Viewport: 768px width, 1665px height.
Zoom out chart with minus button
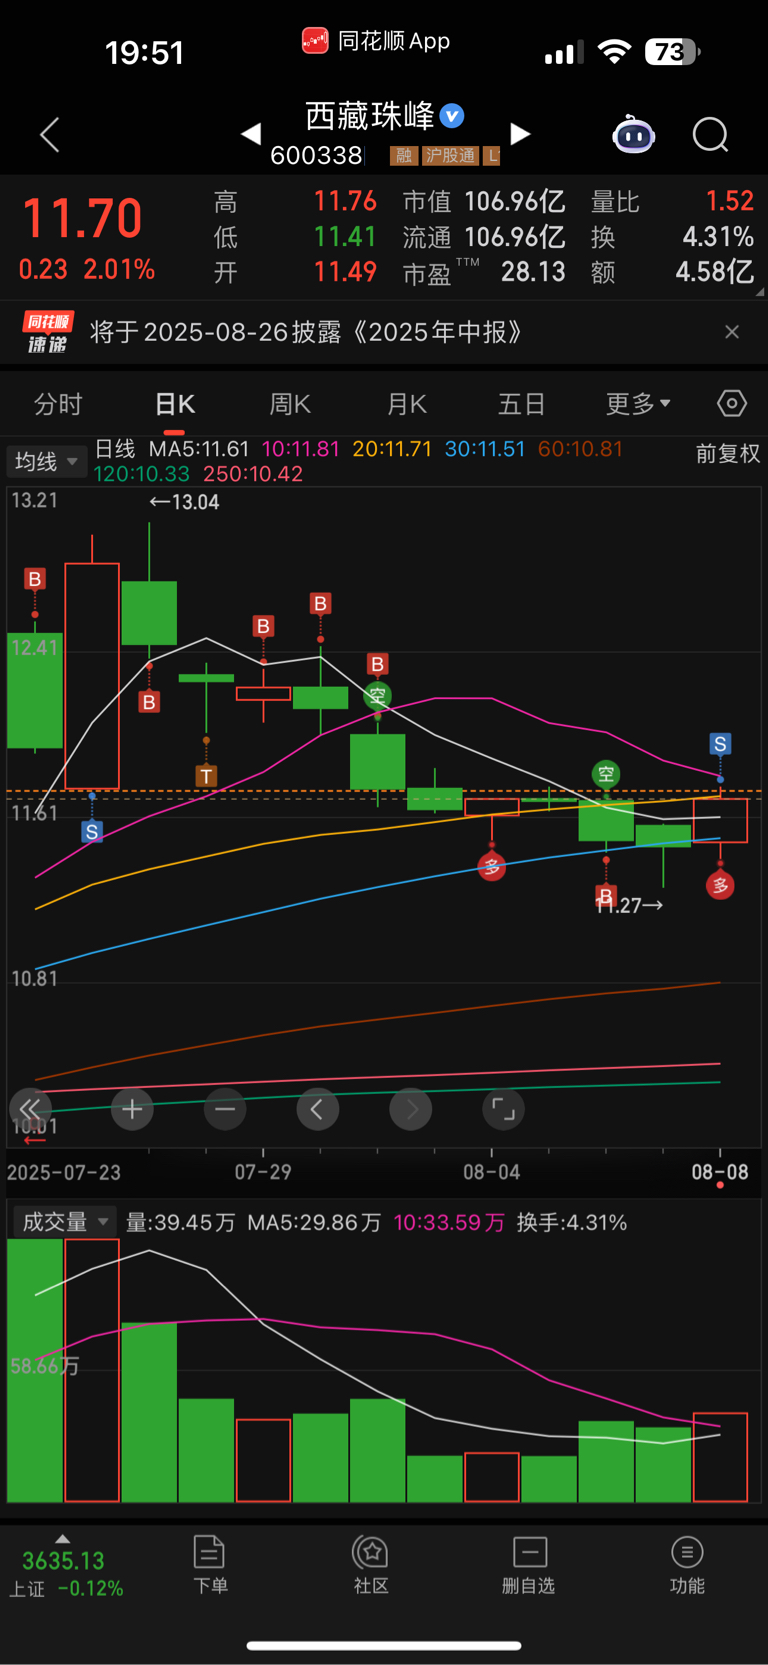click(x=225, y=1109)
